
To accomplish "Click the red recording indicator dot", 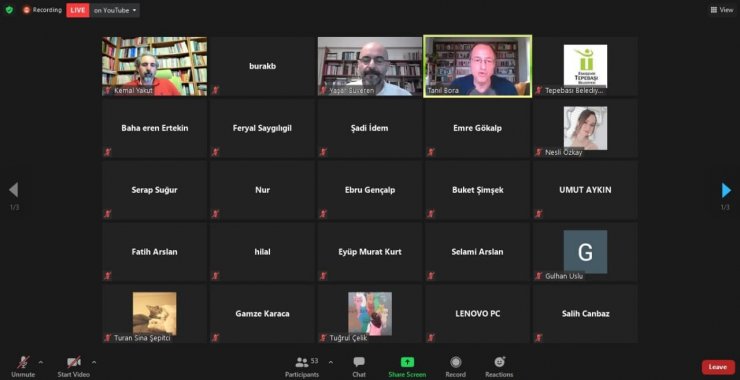I will (x=26, y=10).
